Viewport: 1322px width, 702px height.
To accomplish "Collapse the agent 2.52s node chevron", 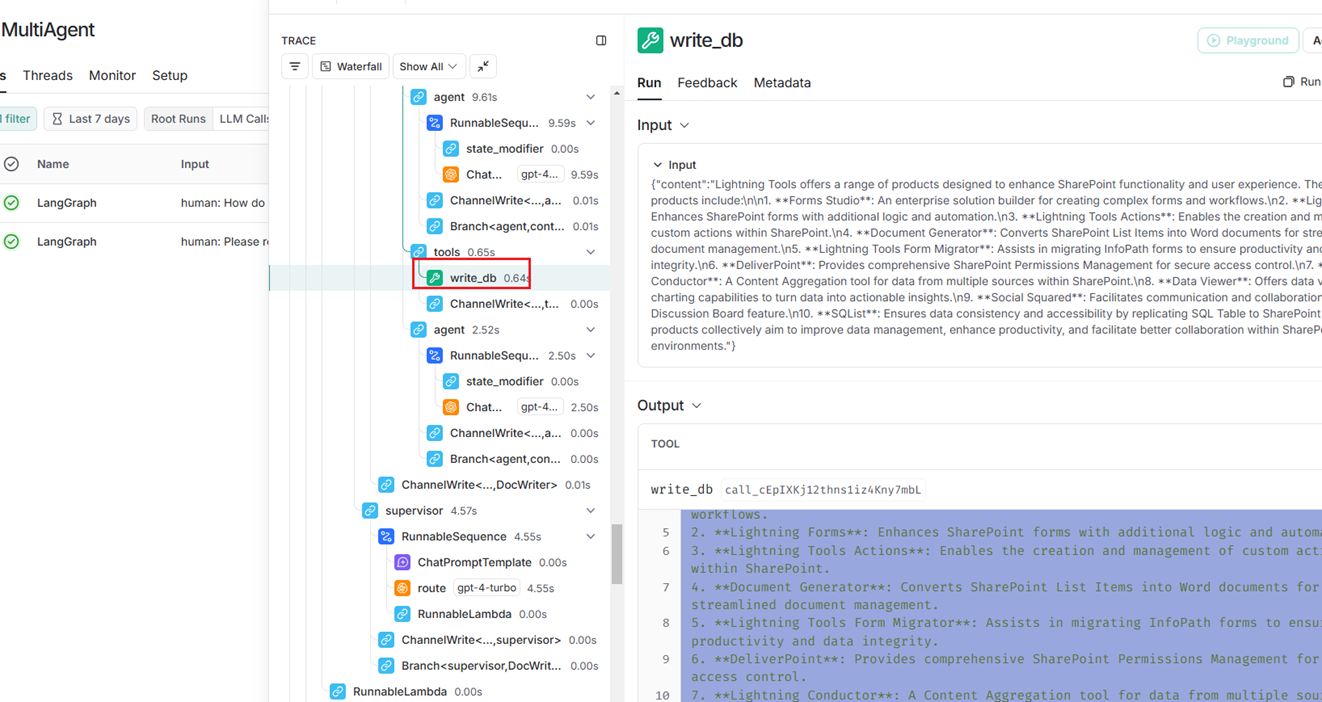I will point(590,330).
